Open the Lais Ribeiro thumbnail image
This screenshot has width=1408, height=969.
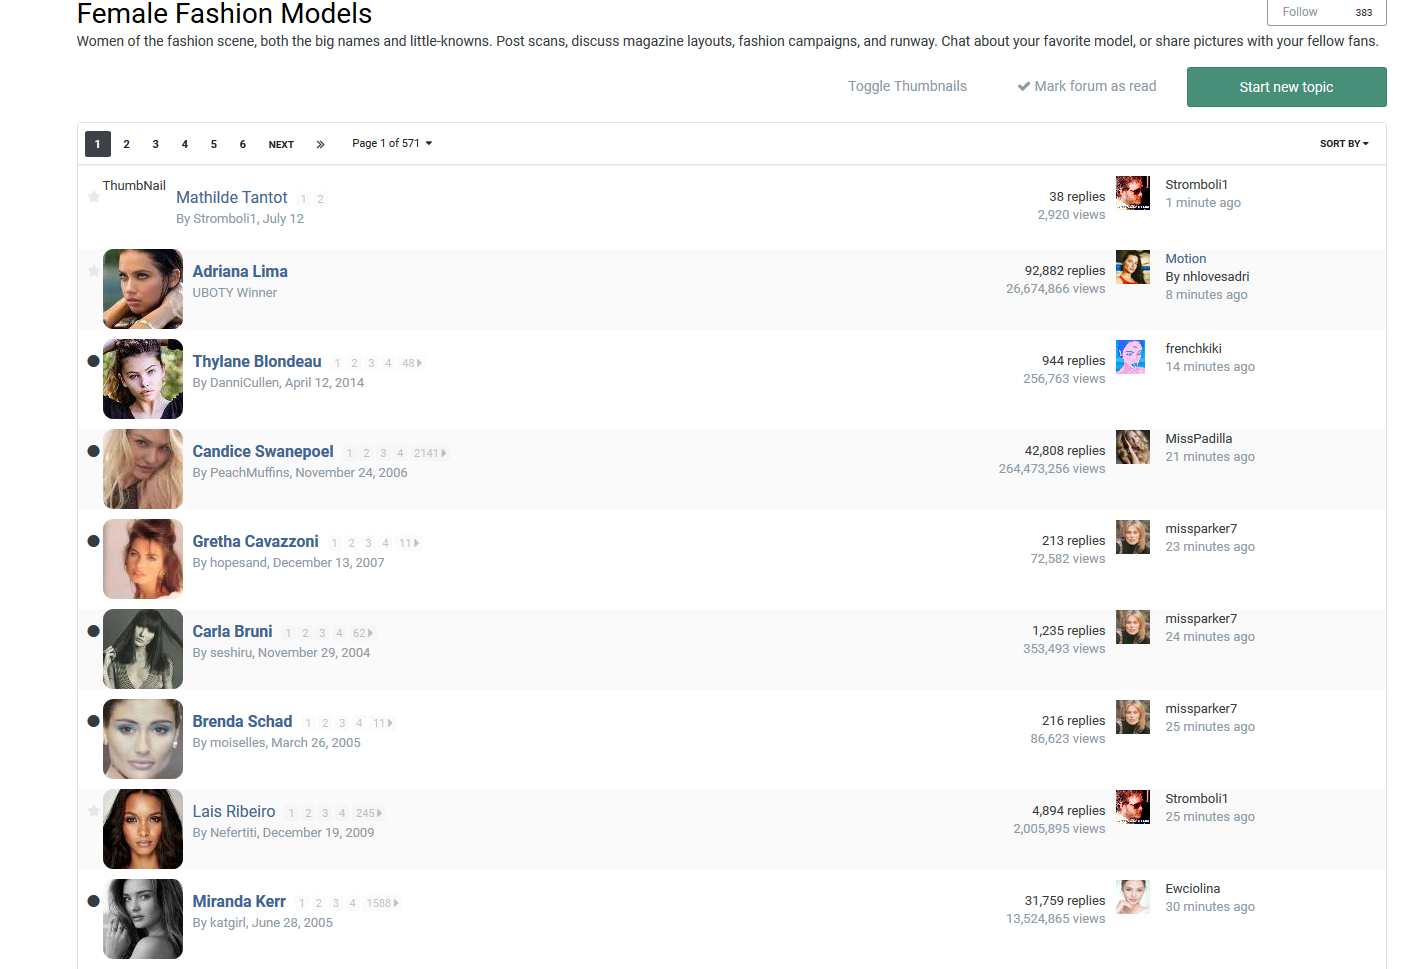[143, 829]
